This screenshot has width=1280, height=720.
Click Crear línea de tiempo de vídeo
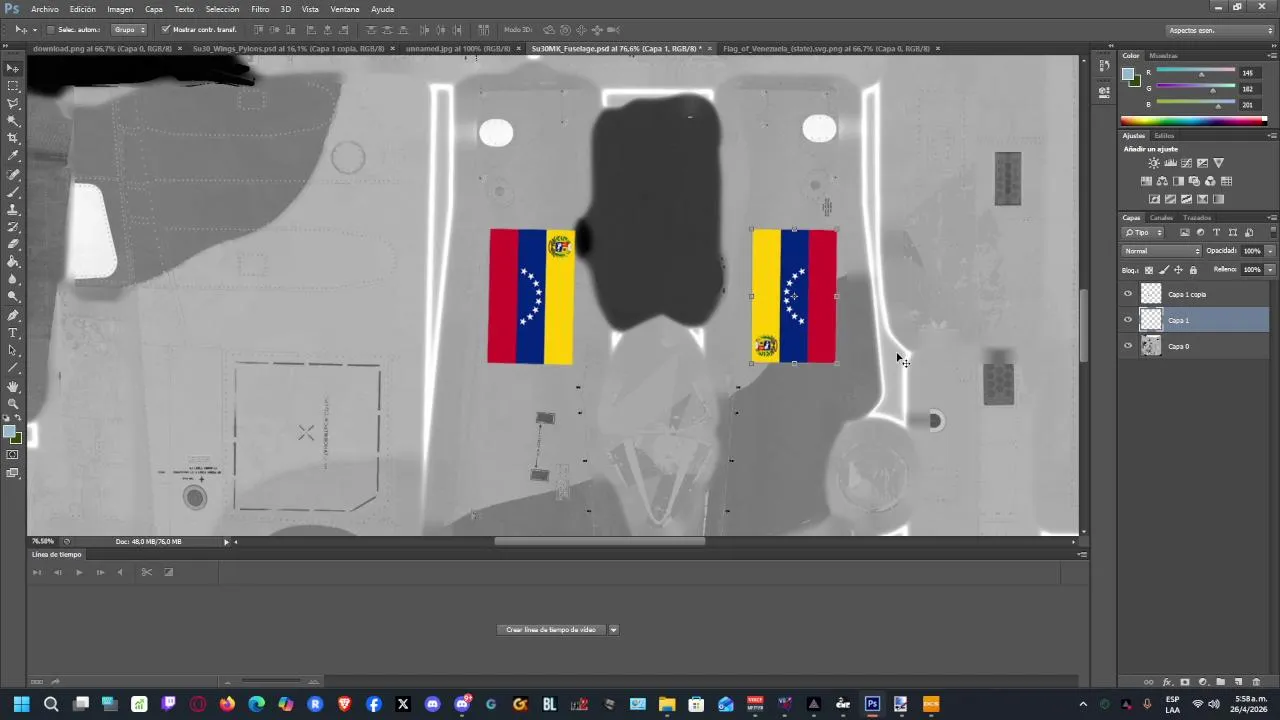coord(551,630)
